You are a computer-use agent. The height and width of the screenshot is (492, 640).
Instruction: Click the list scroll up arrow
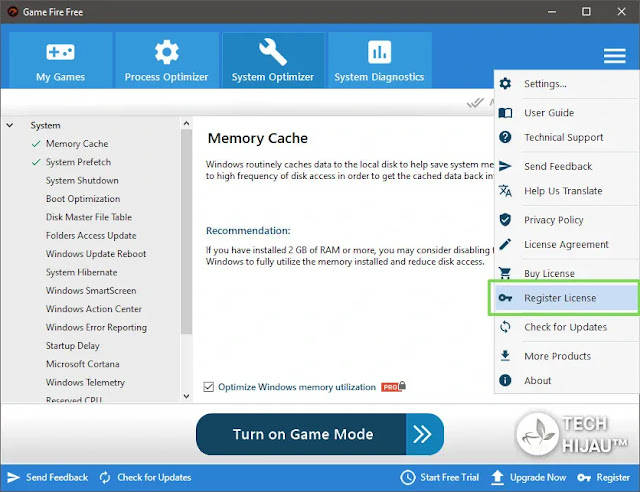[187, 123]
